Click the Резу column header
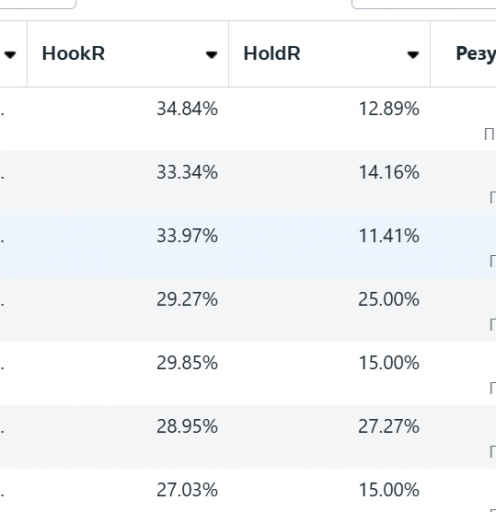 476,54
